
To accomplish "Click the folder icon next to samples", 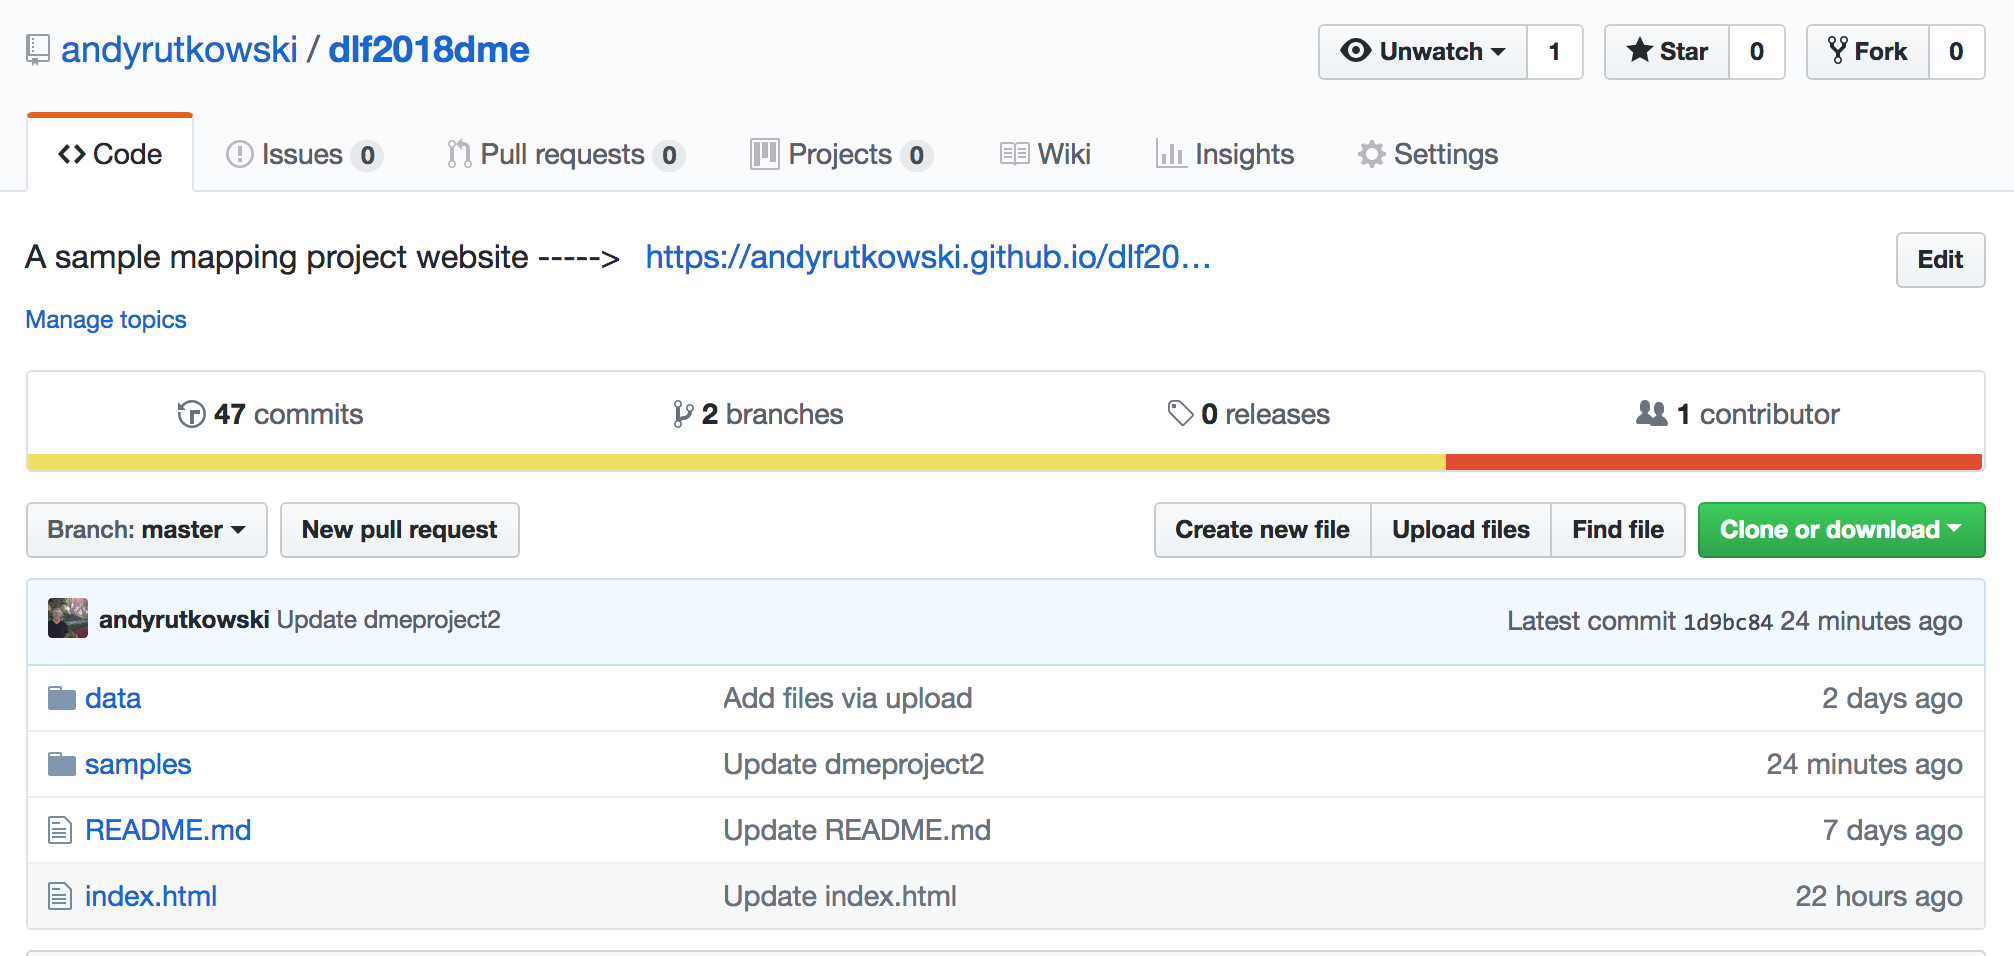I will 62,764.
